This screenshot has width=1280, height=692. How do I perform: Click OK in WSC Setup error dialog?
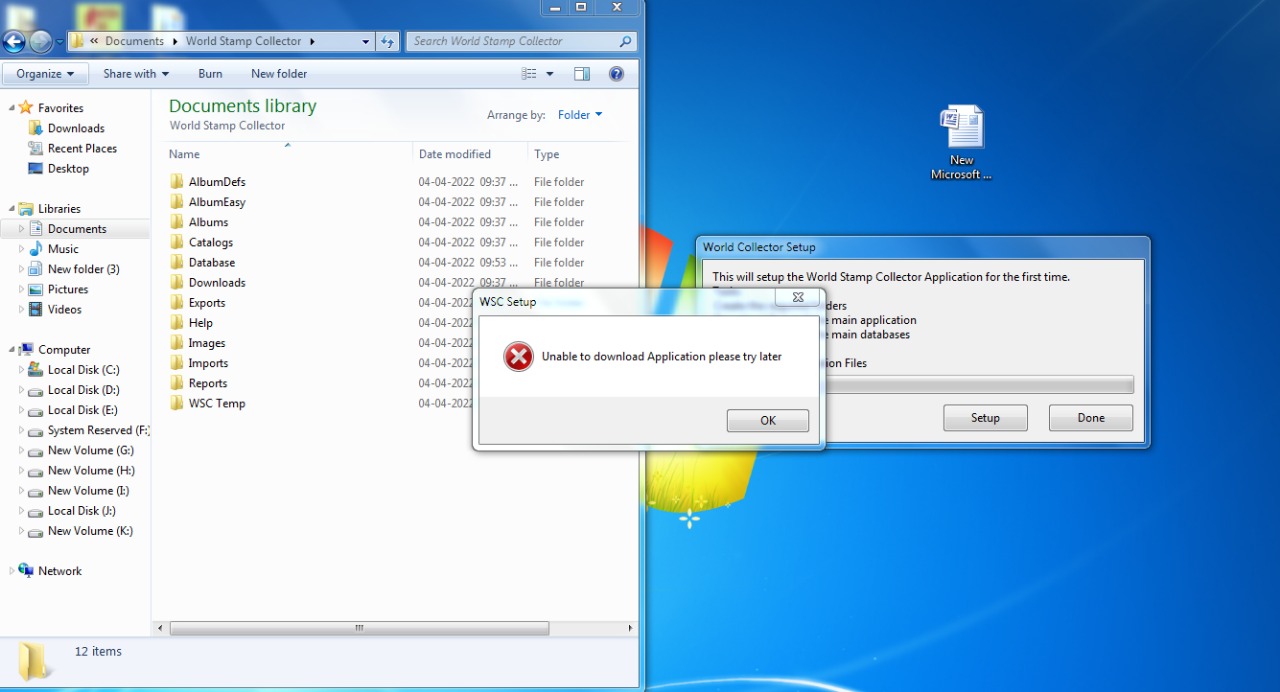pyautogui.click(x=768, y=420)
